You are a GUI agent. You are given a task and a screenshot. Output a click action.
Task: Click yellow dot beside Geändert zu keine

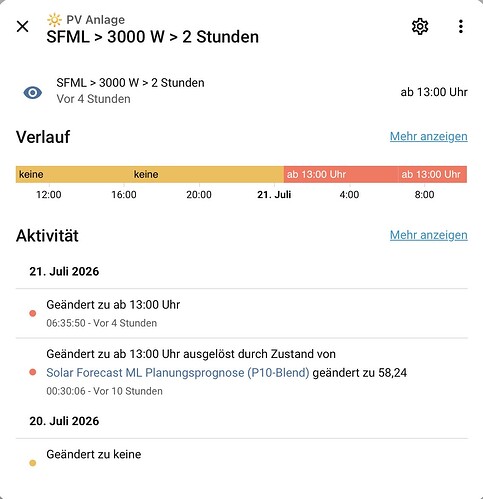(33, 463)
